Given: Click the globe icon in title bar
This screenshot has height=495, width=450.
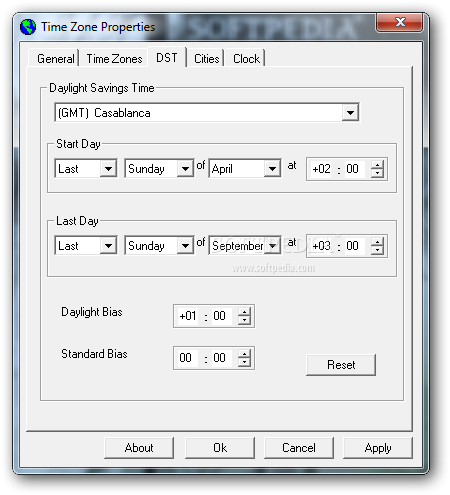Looking at the screenshot, I should point(28,27).
